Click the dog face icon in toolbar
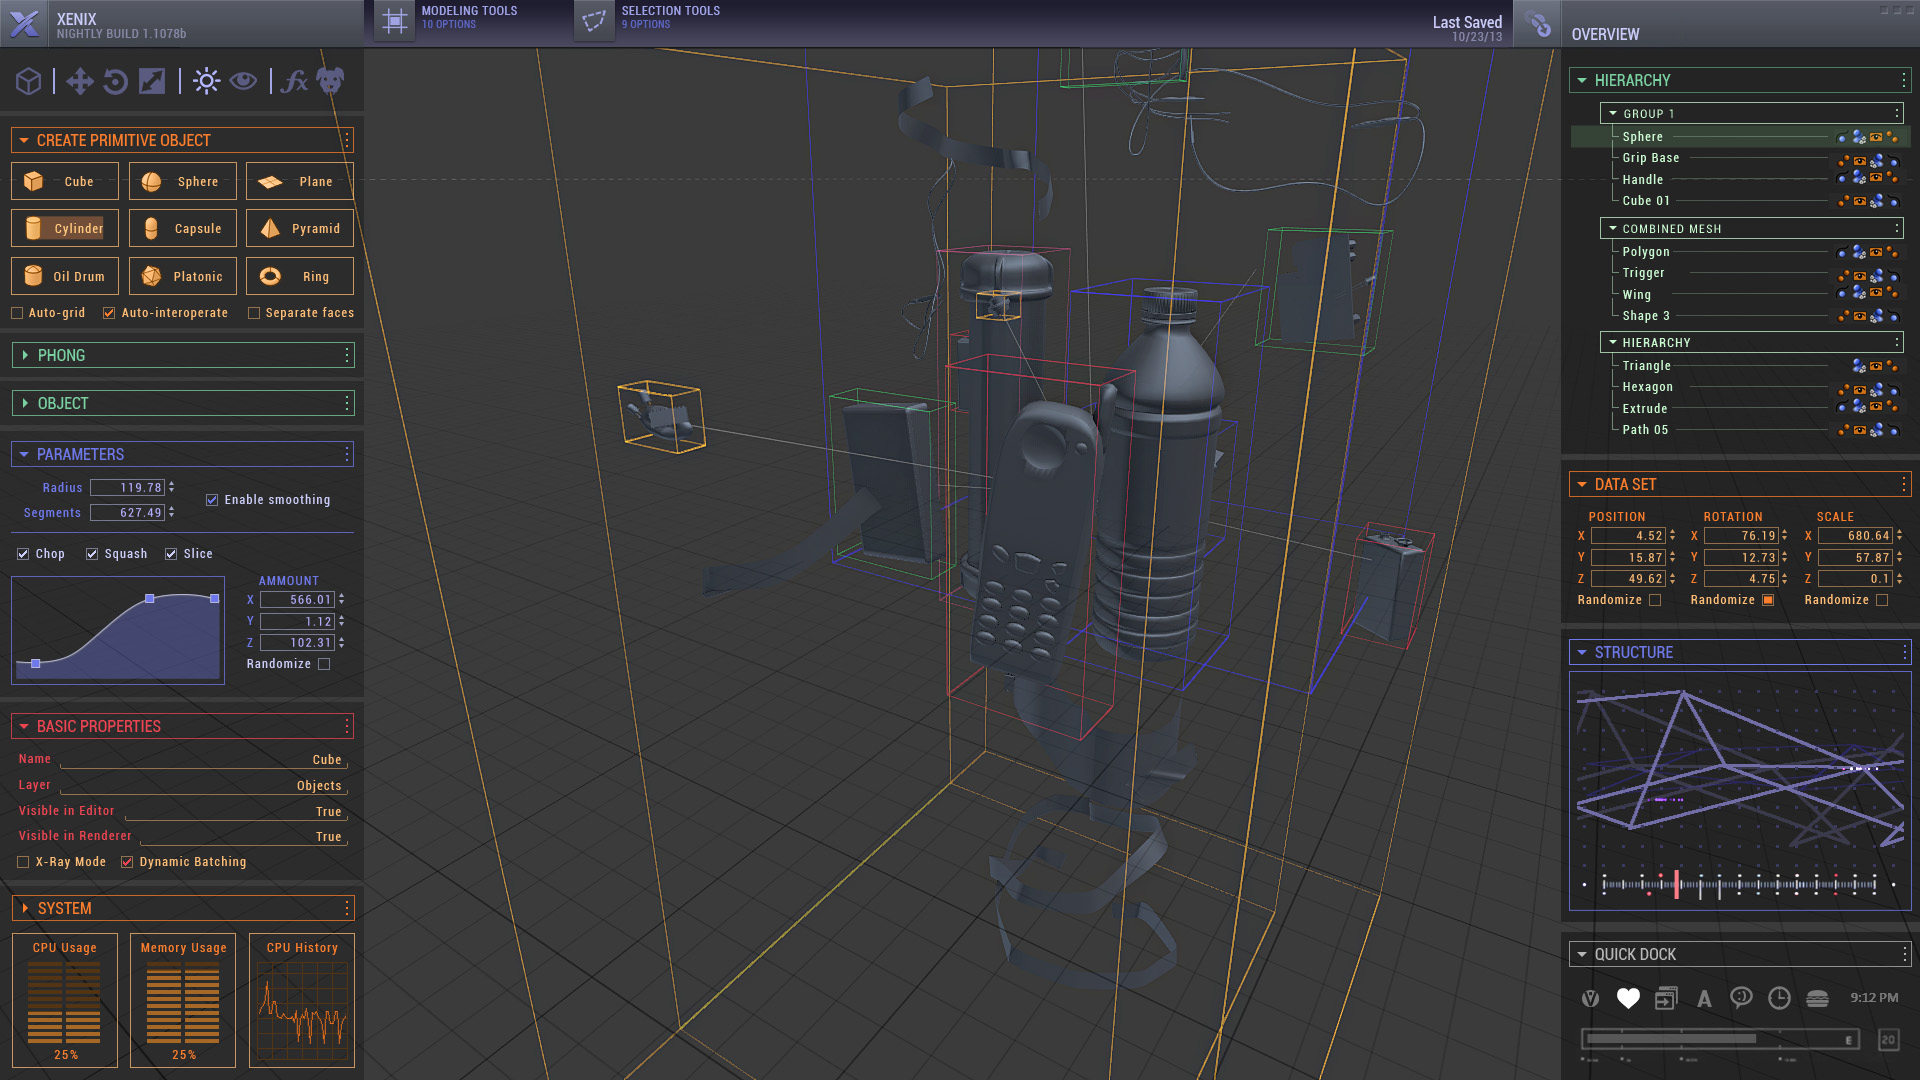 (x=330, y=80)
